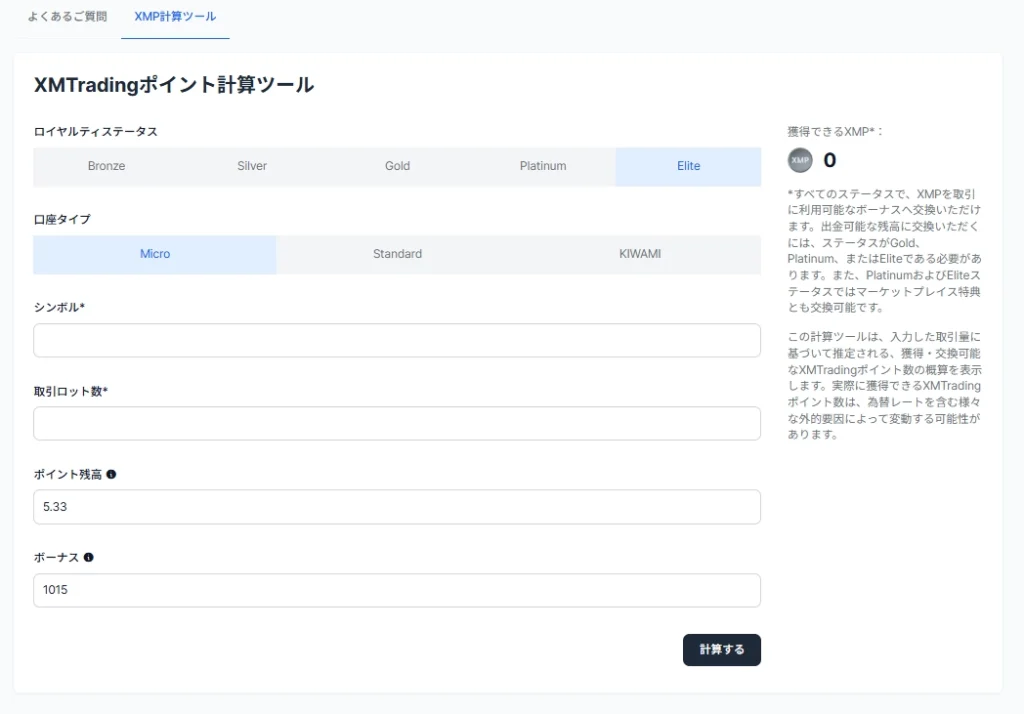The image size is (1024, 714).
Task: Click the info icon beside ボーナス
Action: click(89, 557)
